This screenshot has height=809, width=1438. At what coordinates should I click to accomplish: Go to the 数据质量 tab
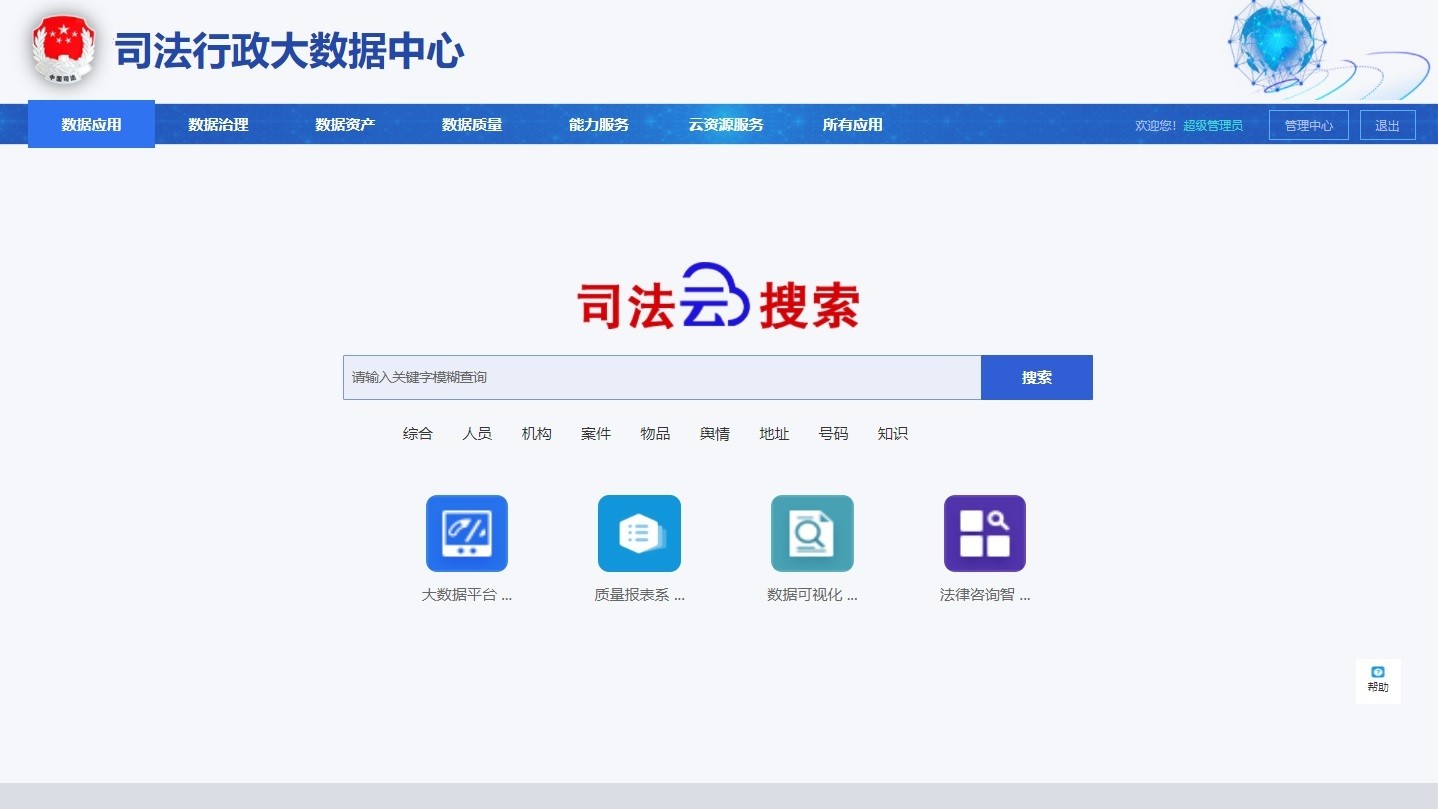(x=472, y=125)
